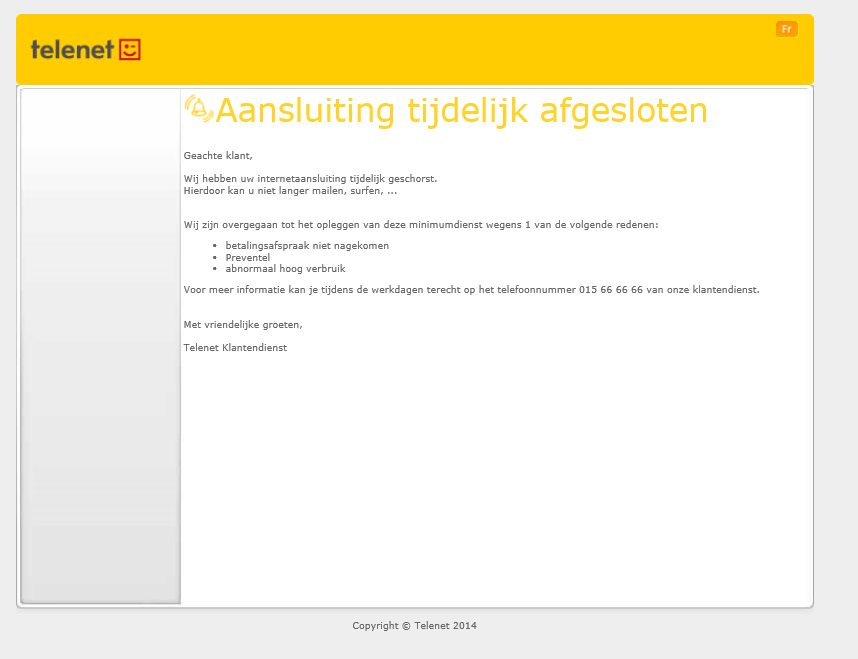Click the 'Telenet Klantendienst' signature
The width and height of the screenshot is (858, 659).
235,348
